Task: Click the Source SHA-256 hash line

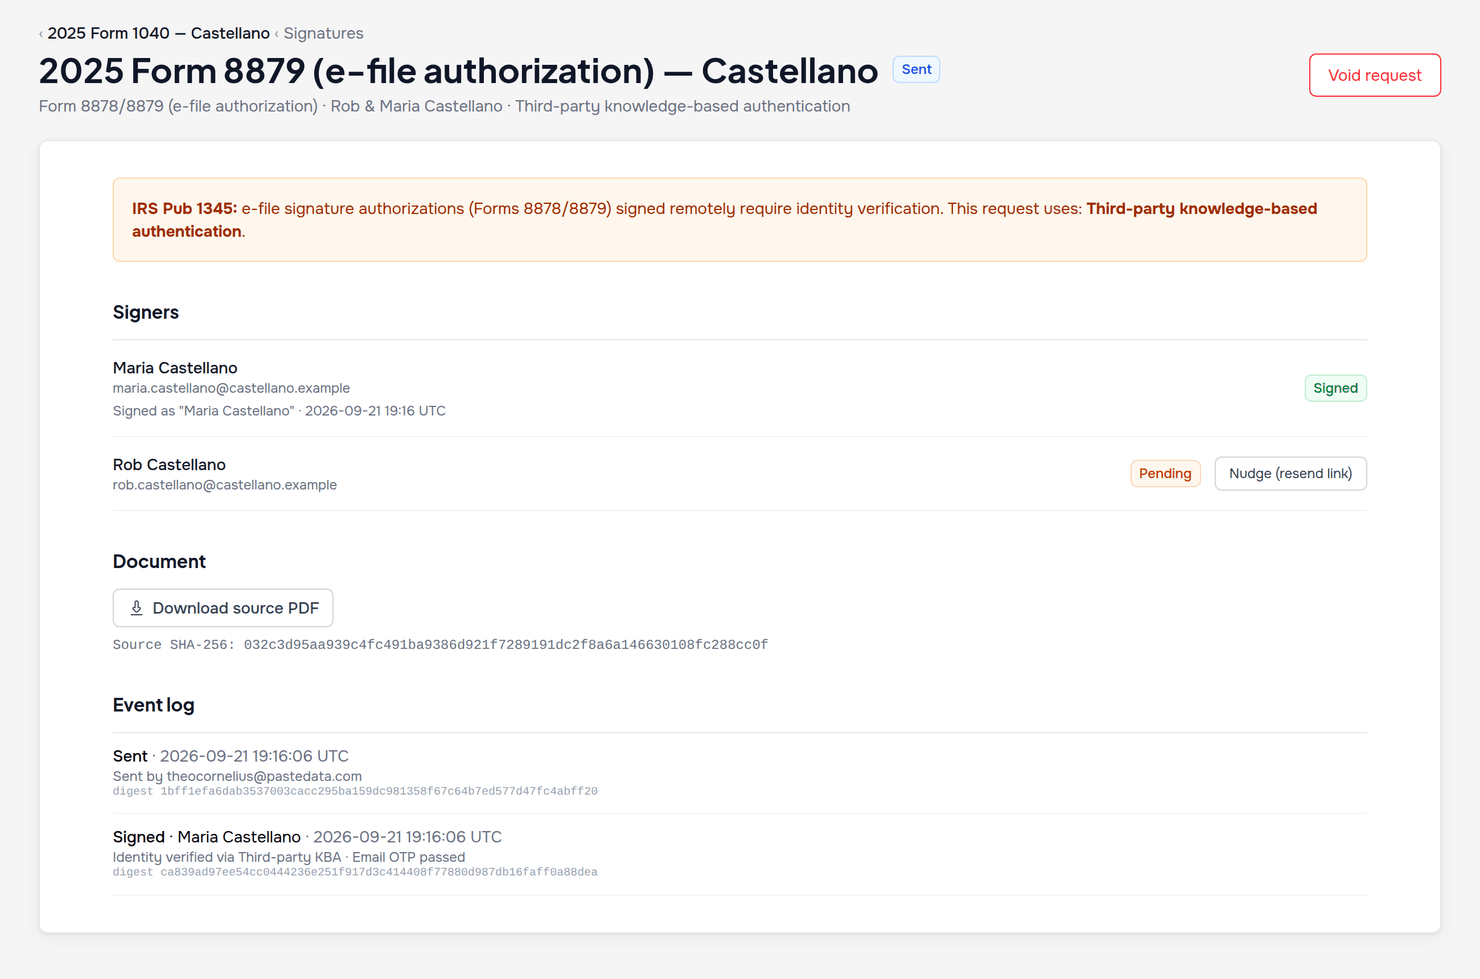Action: pos(440,645)
